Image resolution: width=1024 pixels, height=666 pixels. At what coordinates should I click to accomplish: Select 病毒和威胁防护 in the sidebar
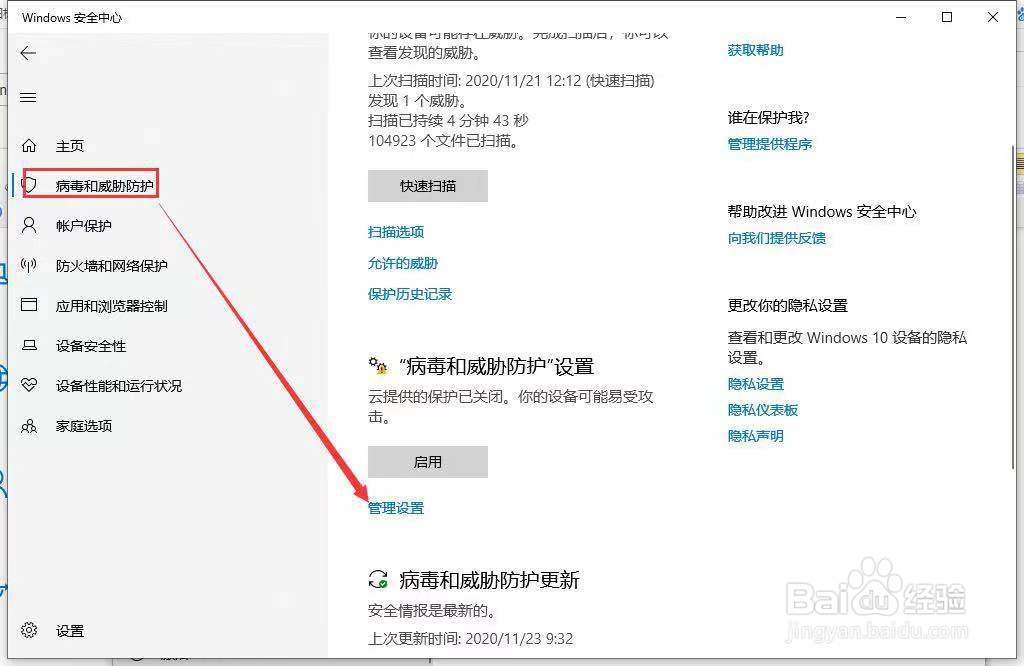pos(104,185)
